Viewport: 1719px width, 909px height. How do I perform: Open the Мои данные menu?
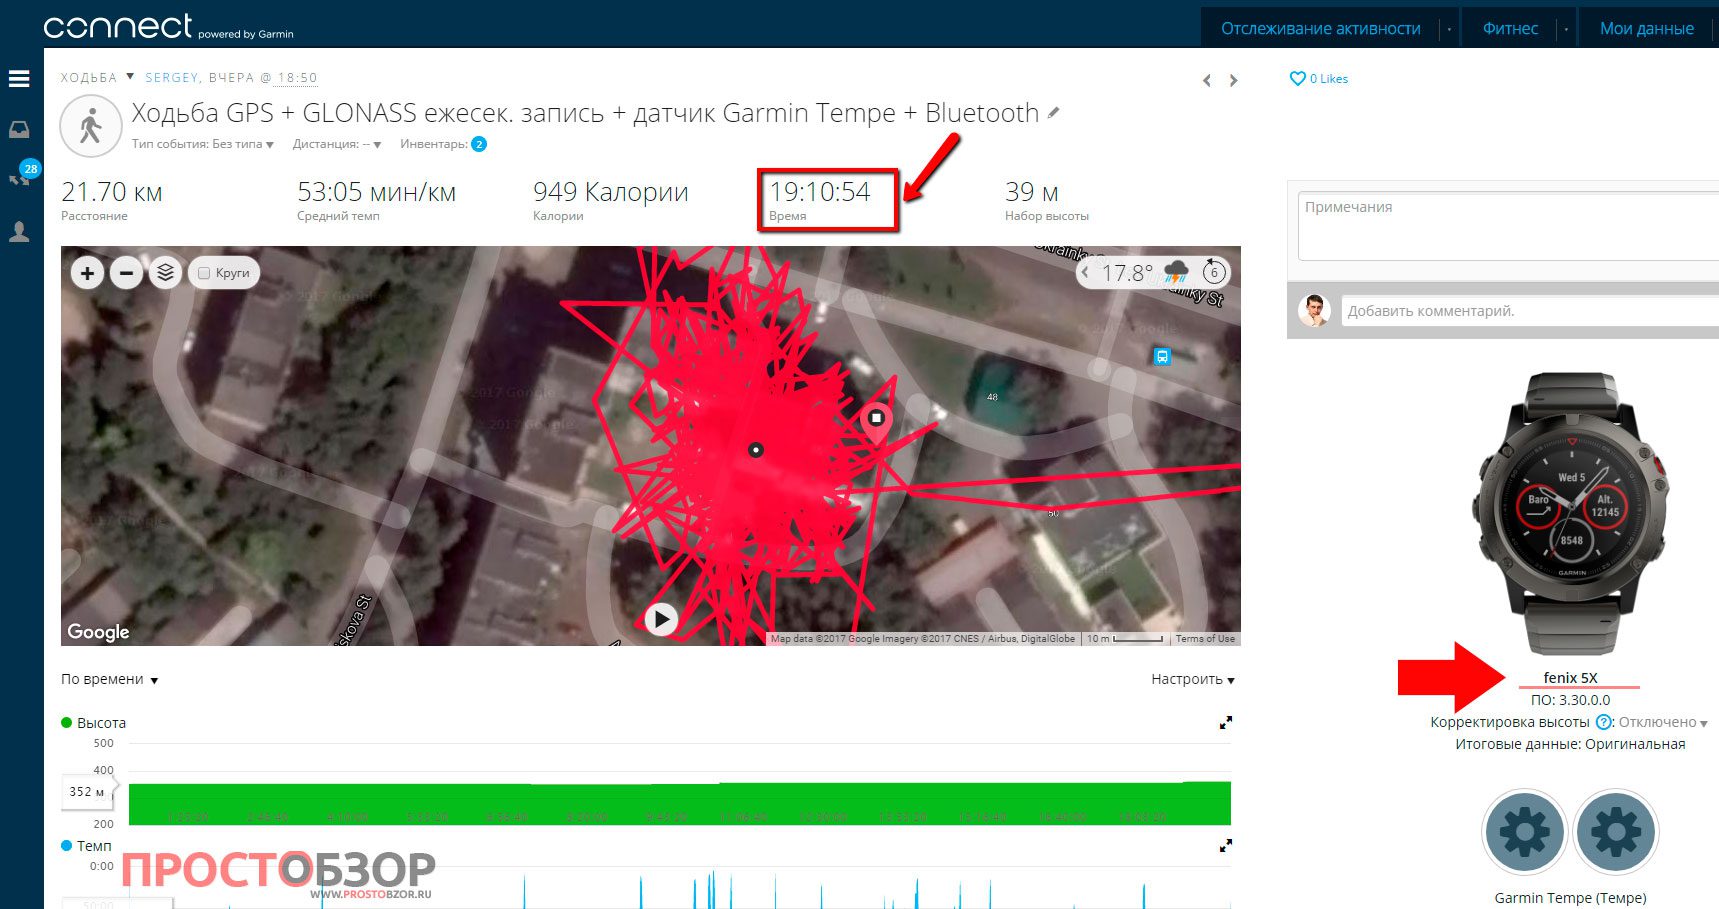pos(1647,29)
